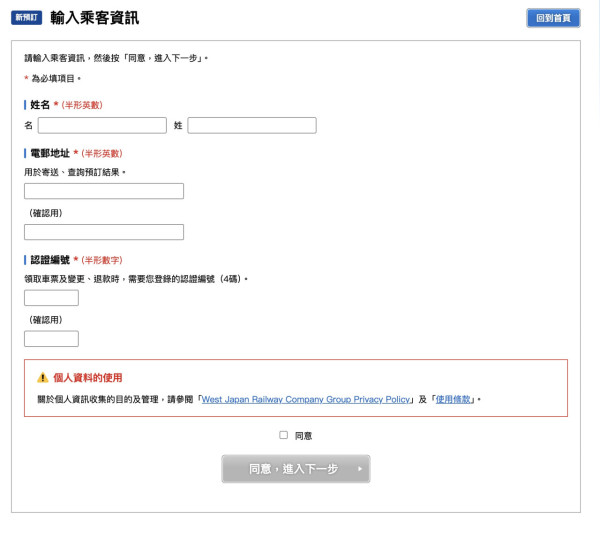The height and width of the screenshot is (533, 600).
Task: Select the 認證編號 confirmation code field
Action: 51,339
